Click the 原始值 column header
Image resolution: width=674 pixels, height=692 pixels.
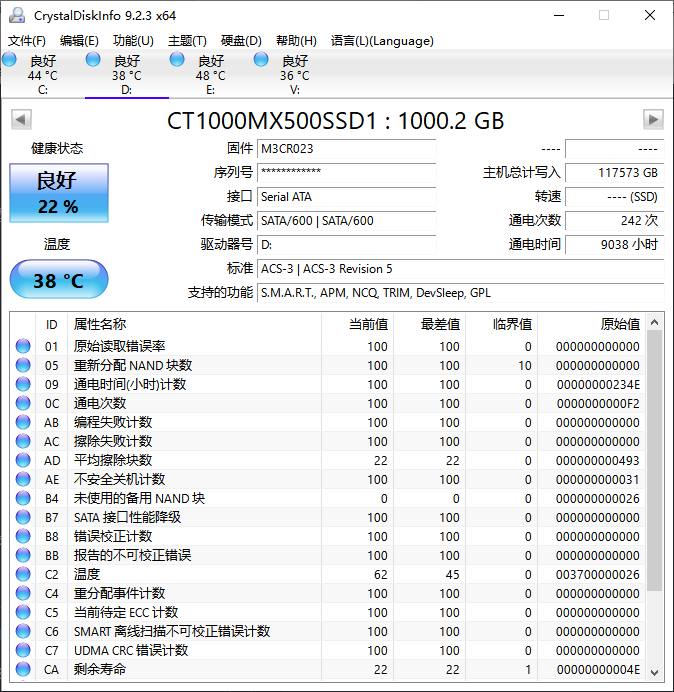(x=591, y=324)
